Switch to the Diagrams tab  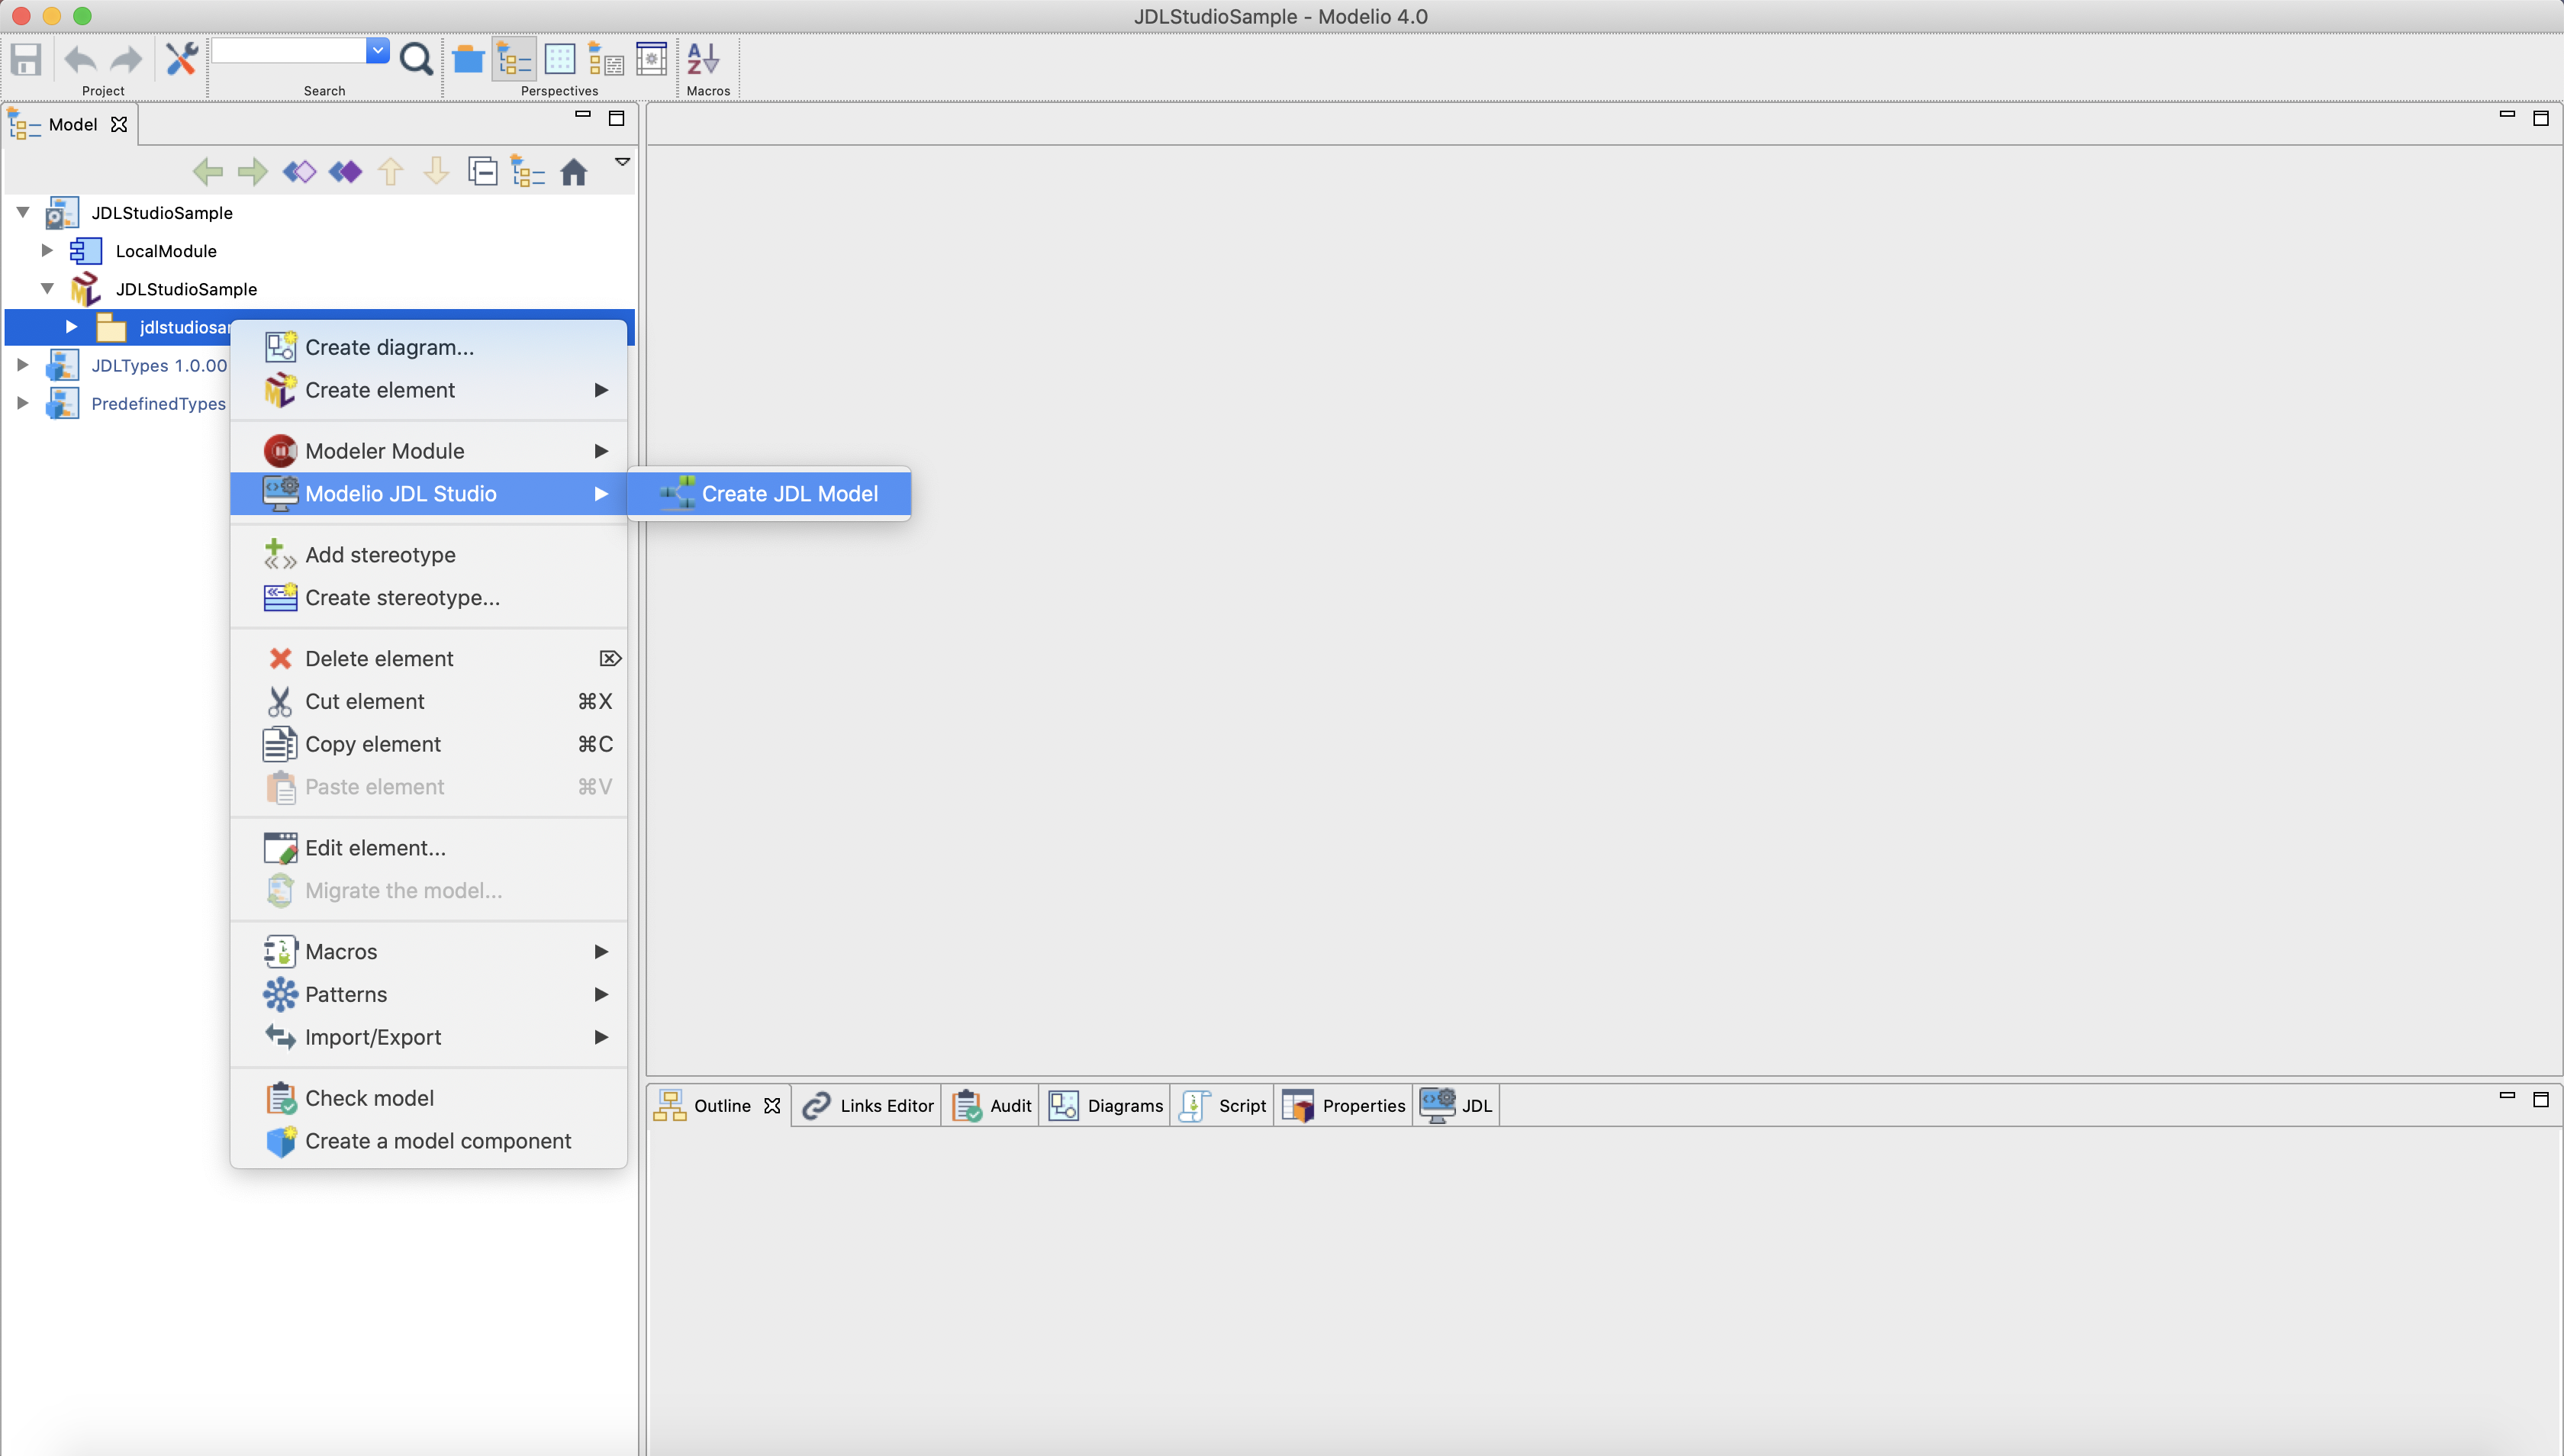(1105, 1106)
